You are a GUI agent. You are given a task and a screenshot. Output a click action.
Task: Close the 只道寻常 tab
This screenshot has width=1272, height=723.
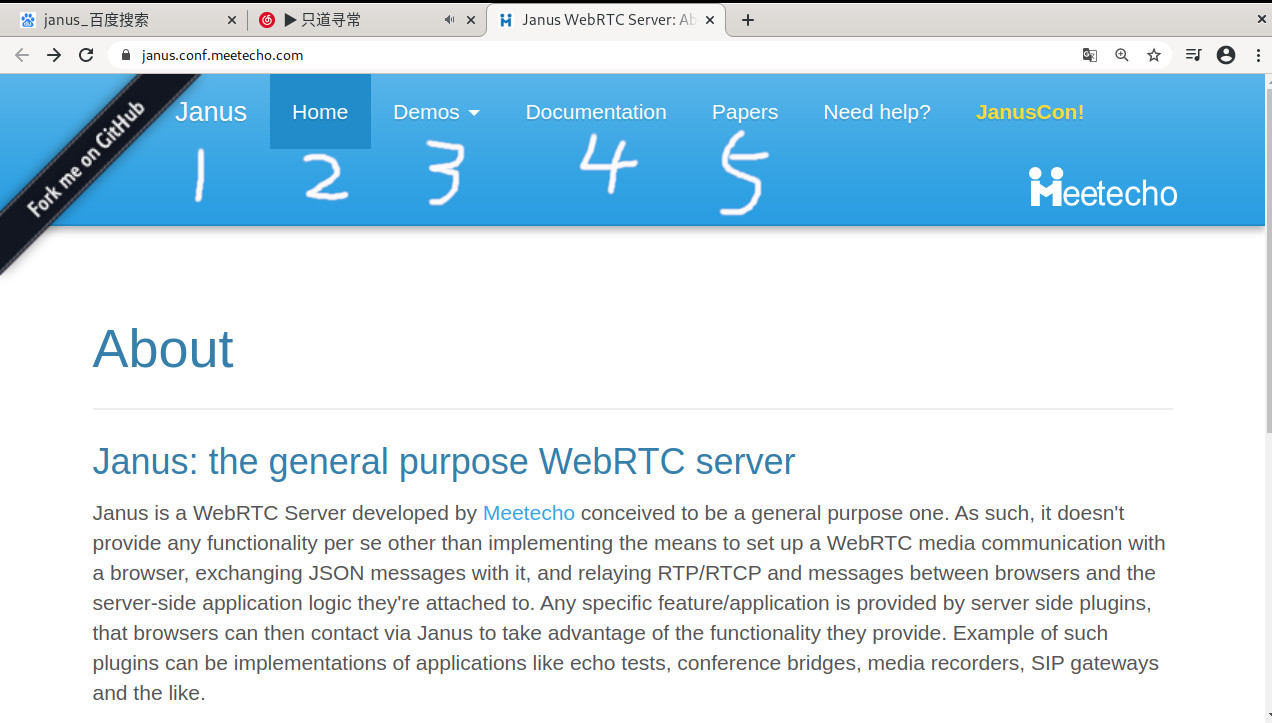pos(471,20)
